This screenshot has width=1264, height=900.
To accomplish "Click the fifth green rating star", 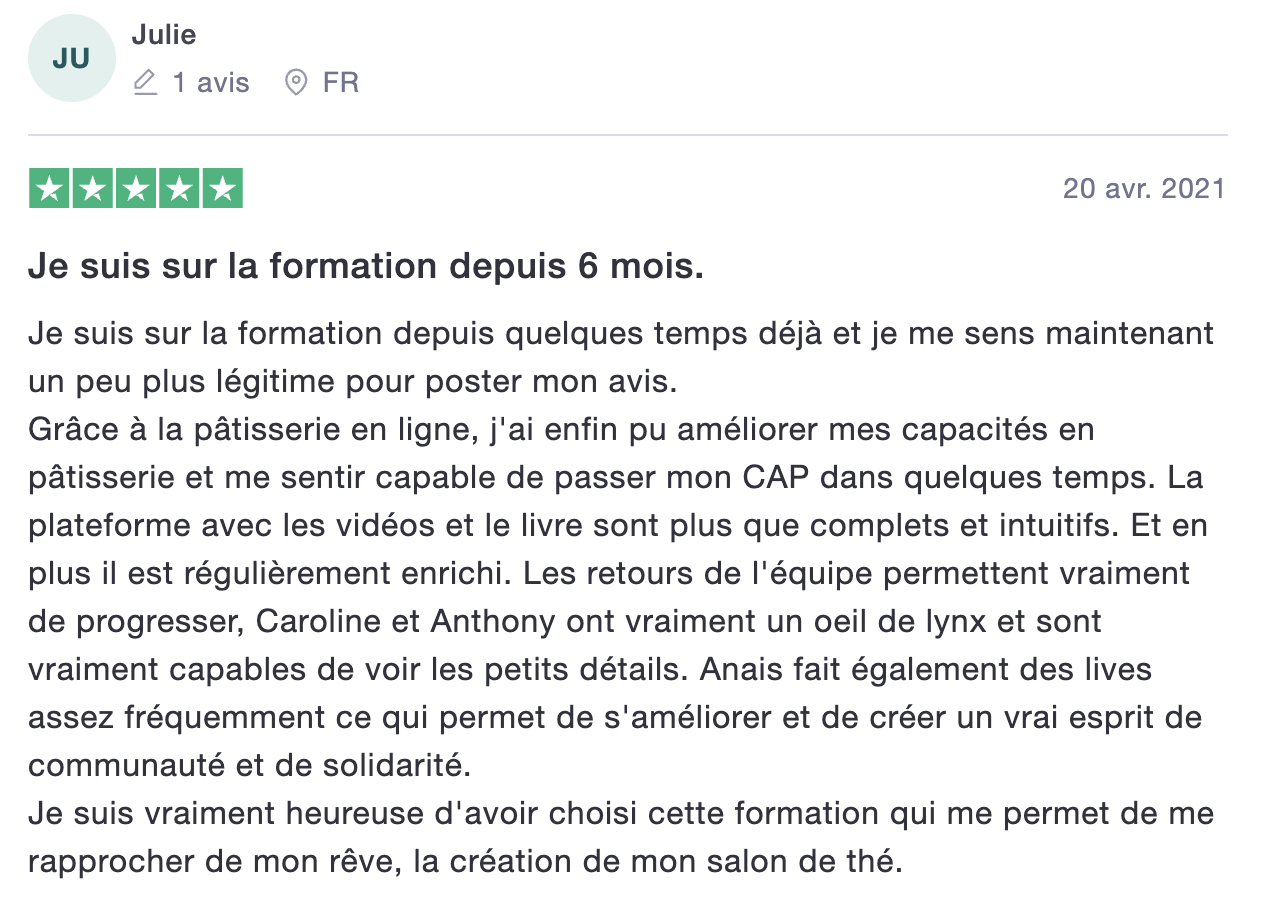I will coord(223,189).
